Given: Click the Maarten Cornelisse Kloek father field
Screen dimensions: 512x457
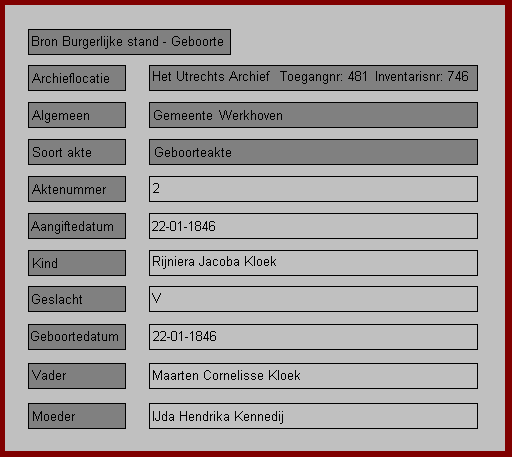Looking at the screenshot, I should (313, 376).
